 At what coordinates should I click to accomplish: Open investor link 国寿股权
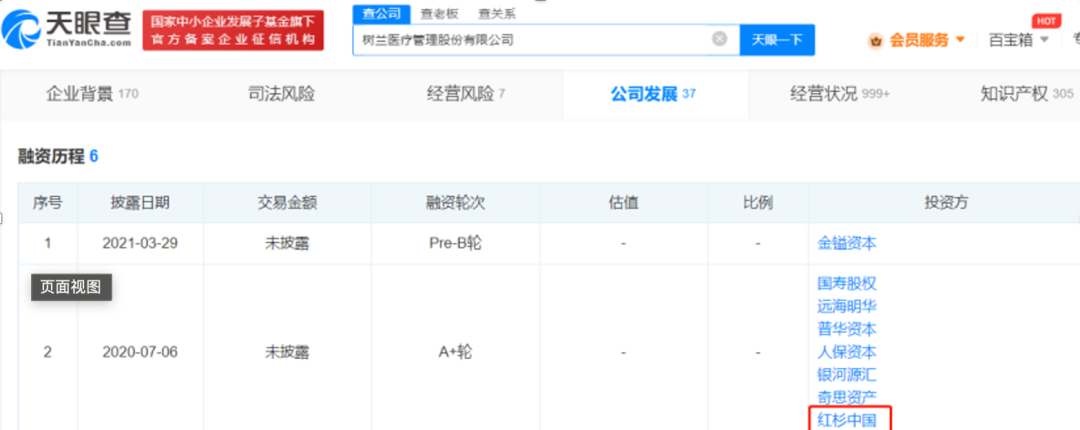(847, 283)
